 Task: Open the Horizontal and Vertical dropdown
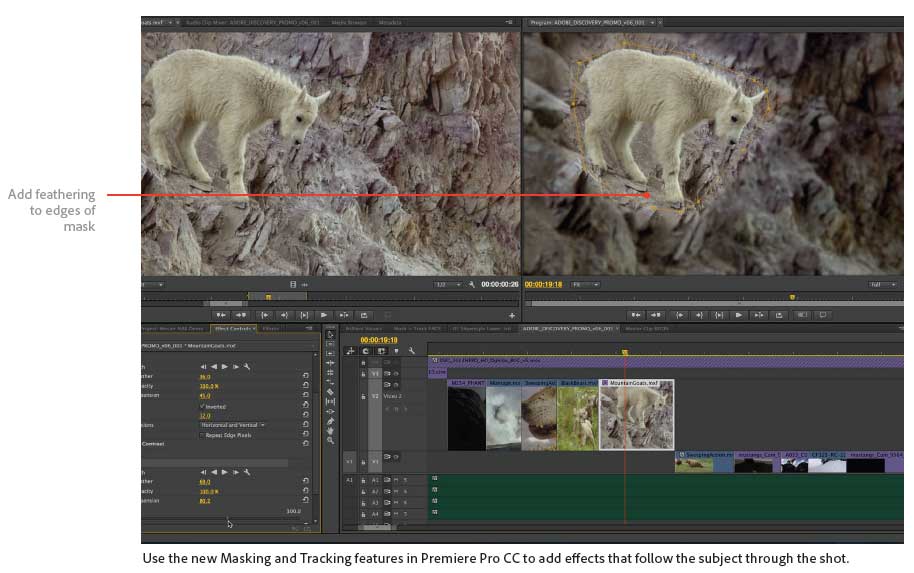pos(232,425)
